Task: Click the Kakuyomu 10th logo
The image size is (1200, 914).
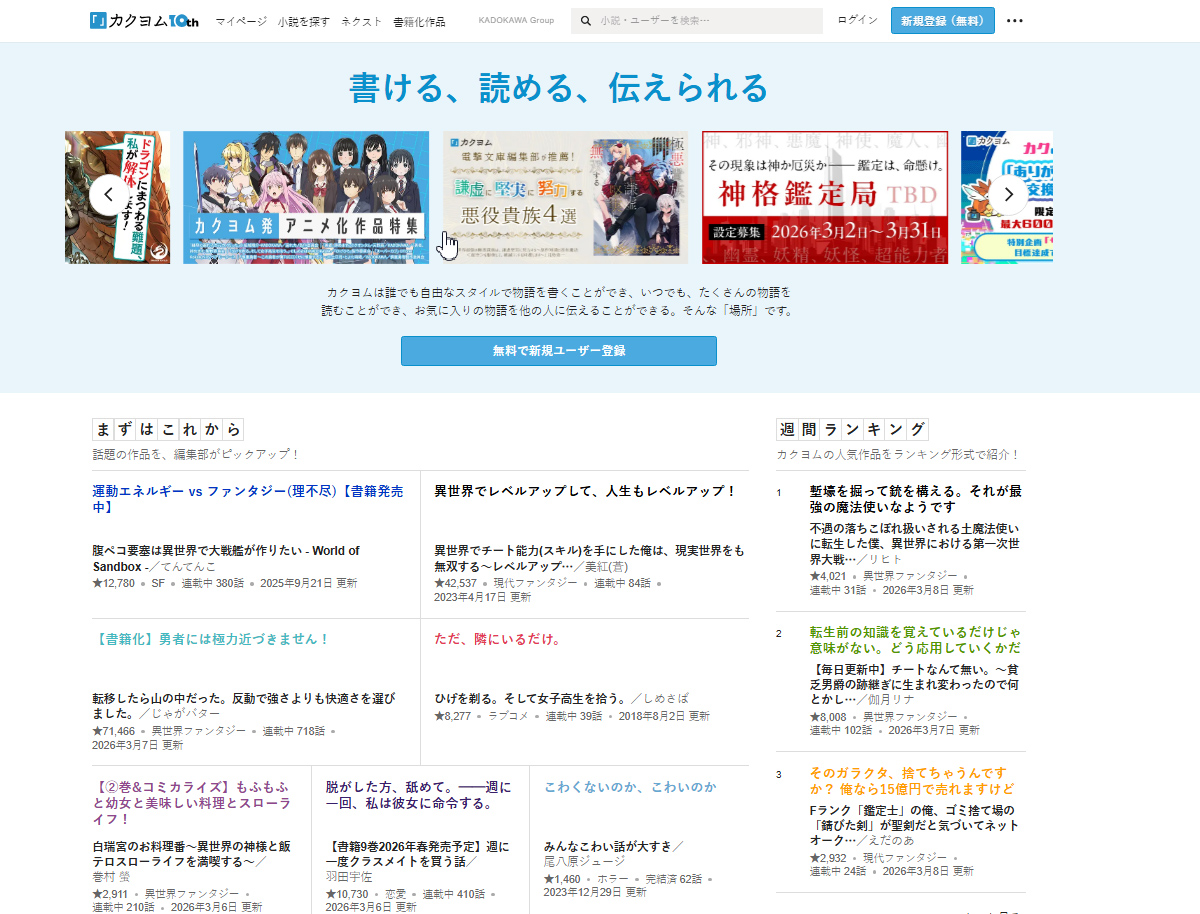Action: (146, 21)
